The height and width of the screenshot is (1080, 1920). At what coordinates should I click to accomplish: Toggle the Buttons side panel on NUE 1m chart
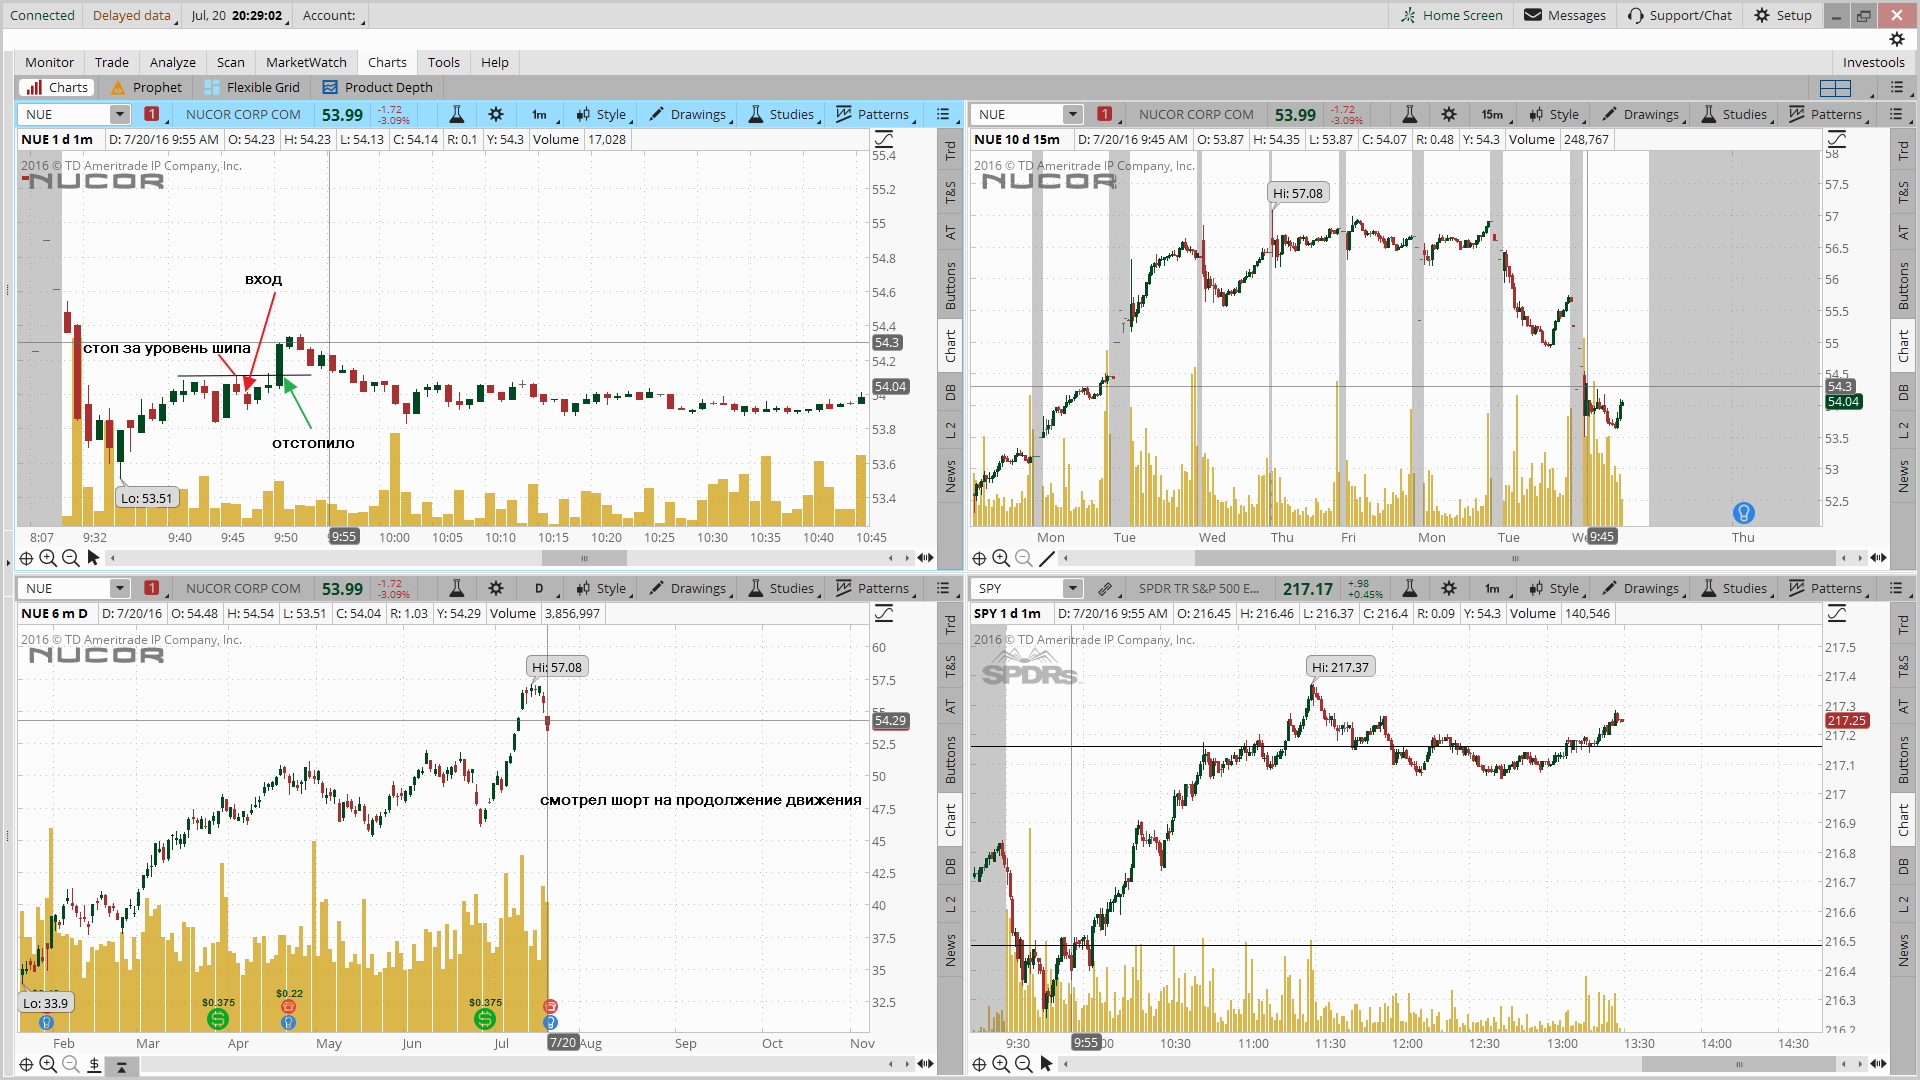tap(950, 286)
